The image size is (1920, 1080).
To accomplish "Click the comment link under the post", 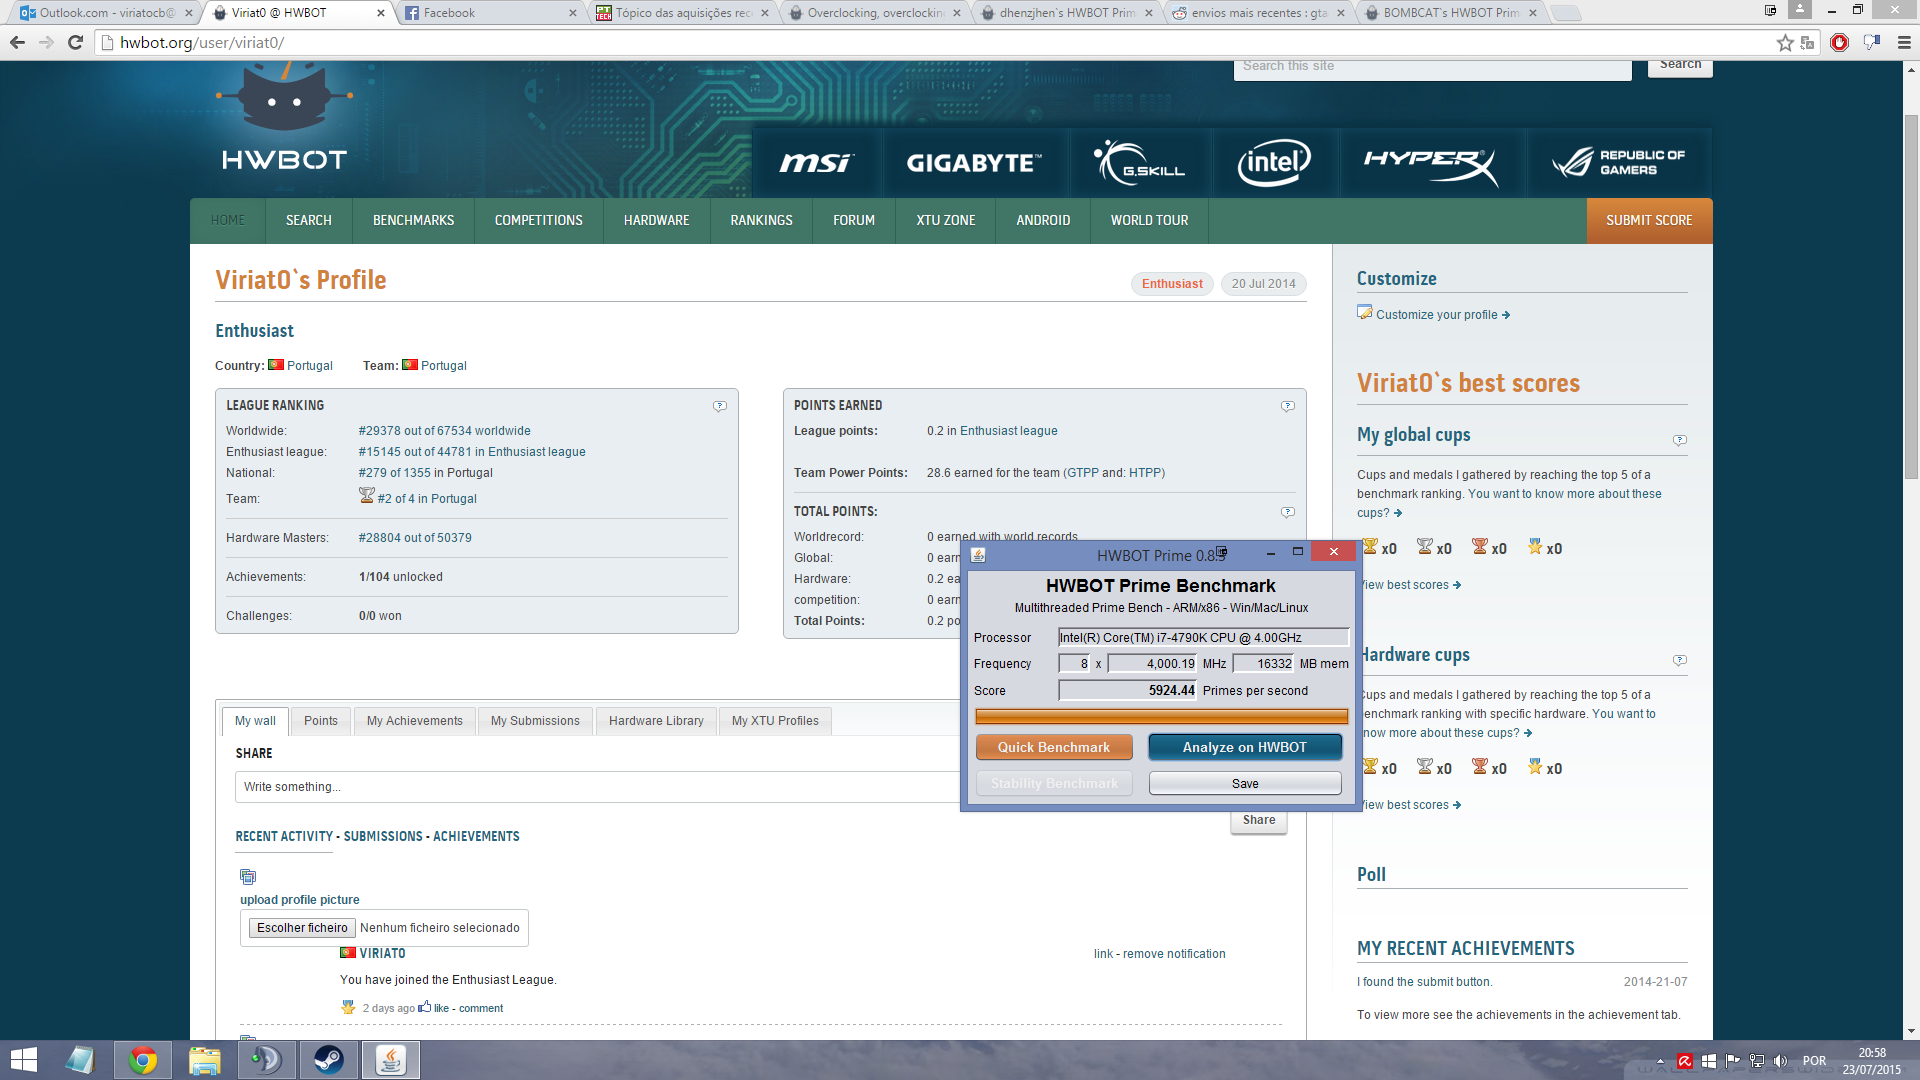I will coord(481,1008).
